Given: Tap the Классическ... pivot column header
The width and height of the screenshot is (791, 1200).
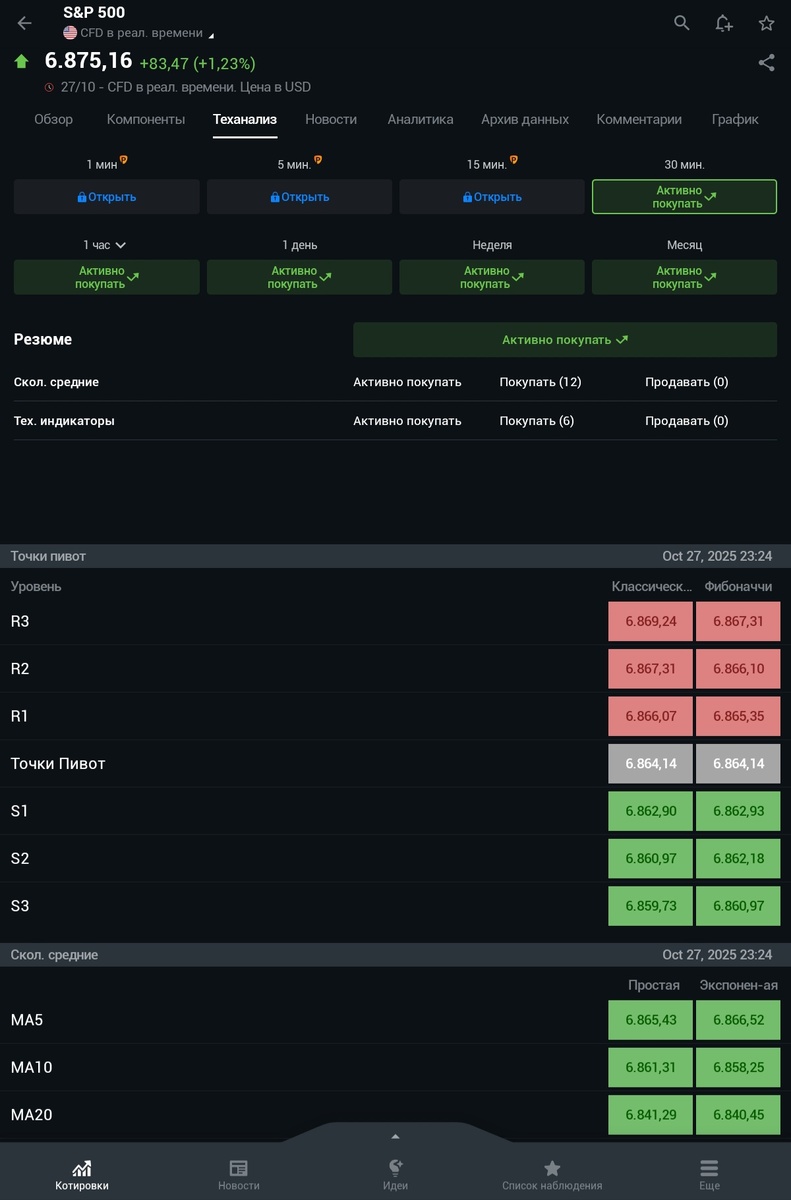Looking at the screenshot, I should [652, 586].
